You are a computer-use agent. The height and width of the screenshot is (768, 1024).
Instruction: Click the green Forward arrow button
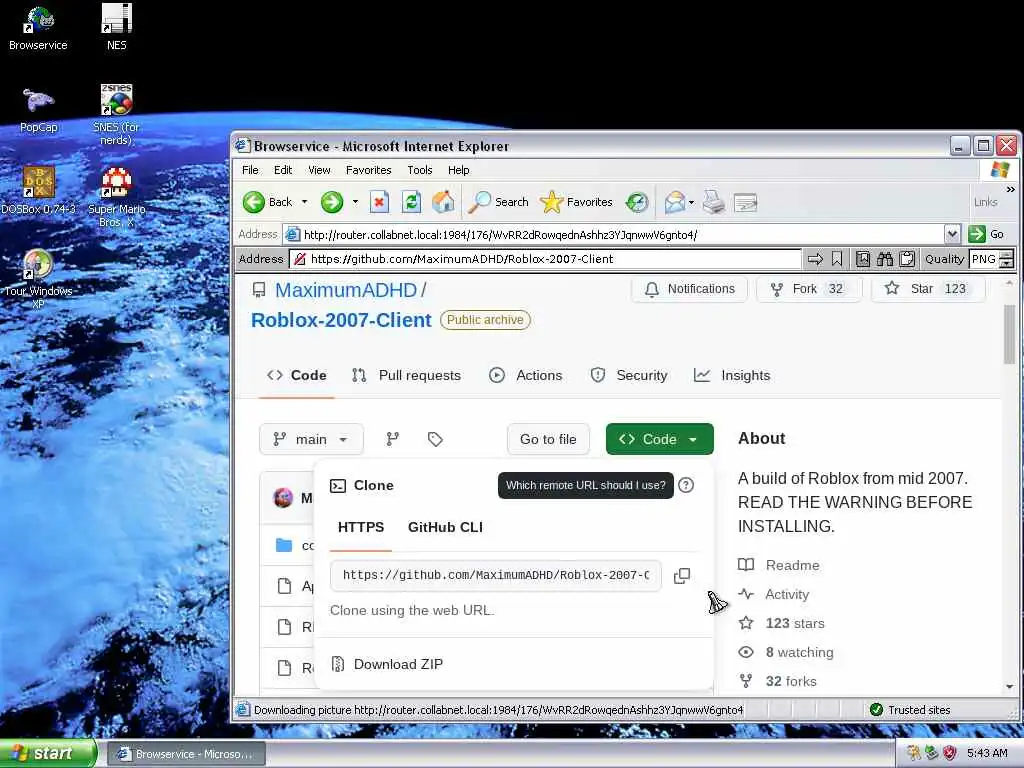[x=332, y=202]
